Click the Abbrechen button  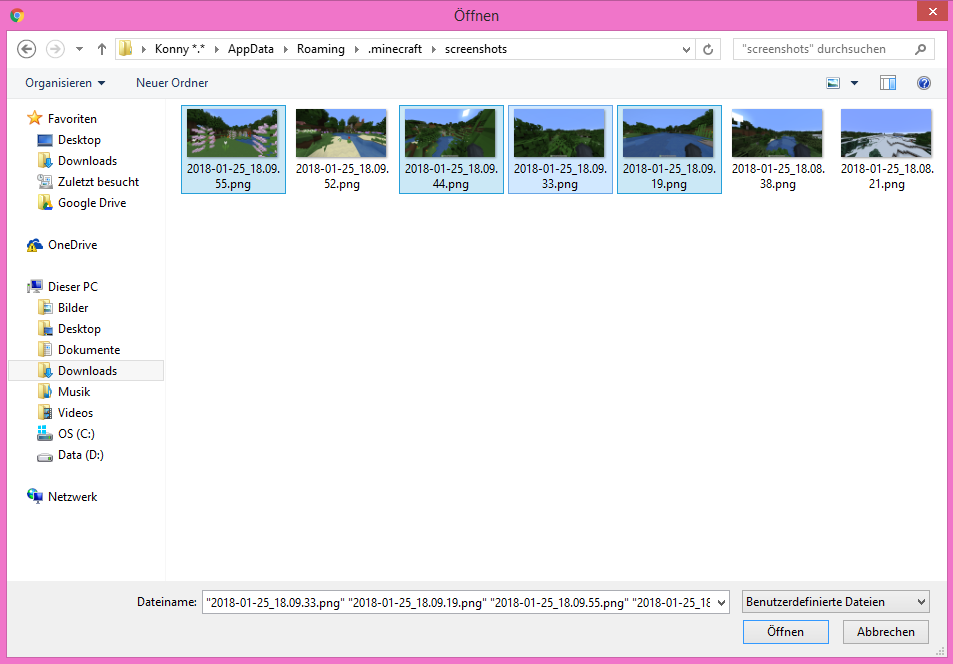click(886, 632)
